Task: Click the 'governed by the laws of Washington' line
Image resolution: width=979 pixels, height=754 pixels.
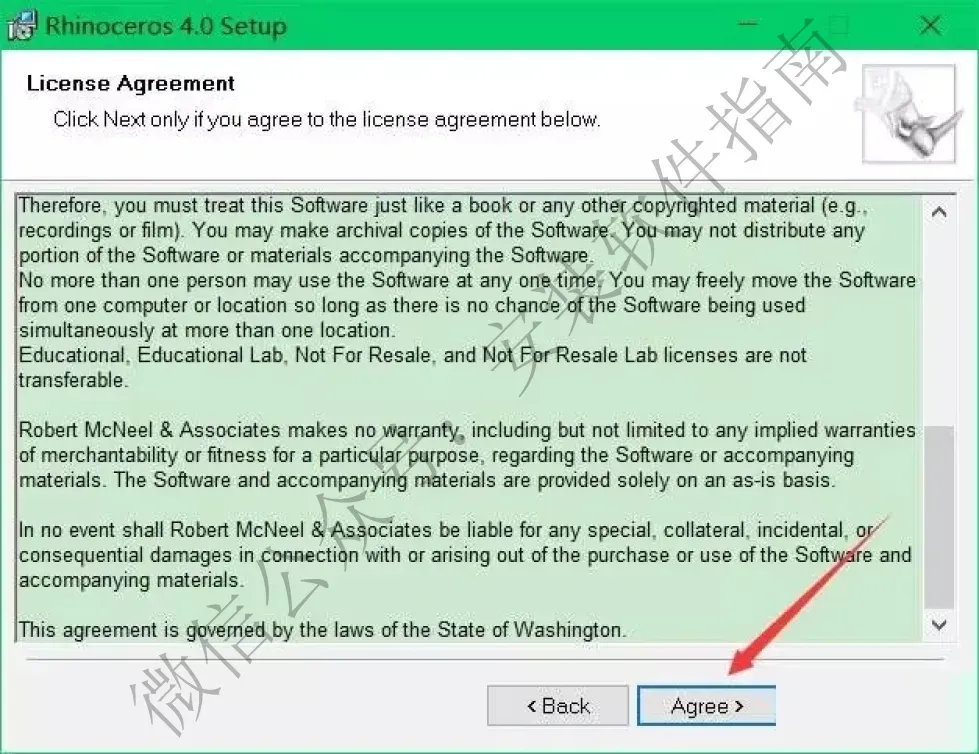Action: (x=322, y=630)
